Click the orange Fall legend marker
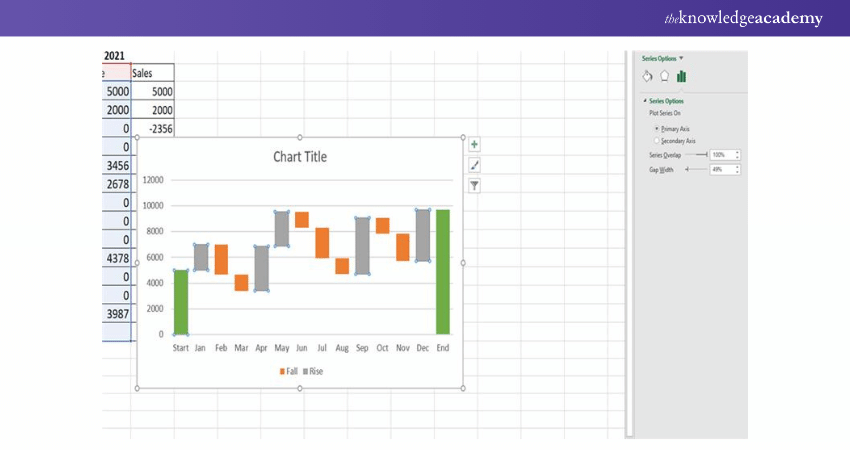Viewport: 850px width, 450px height. 283,371
